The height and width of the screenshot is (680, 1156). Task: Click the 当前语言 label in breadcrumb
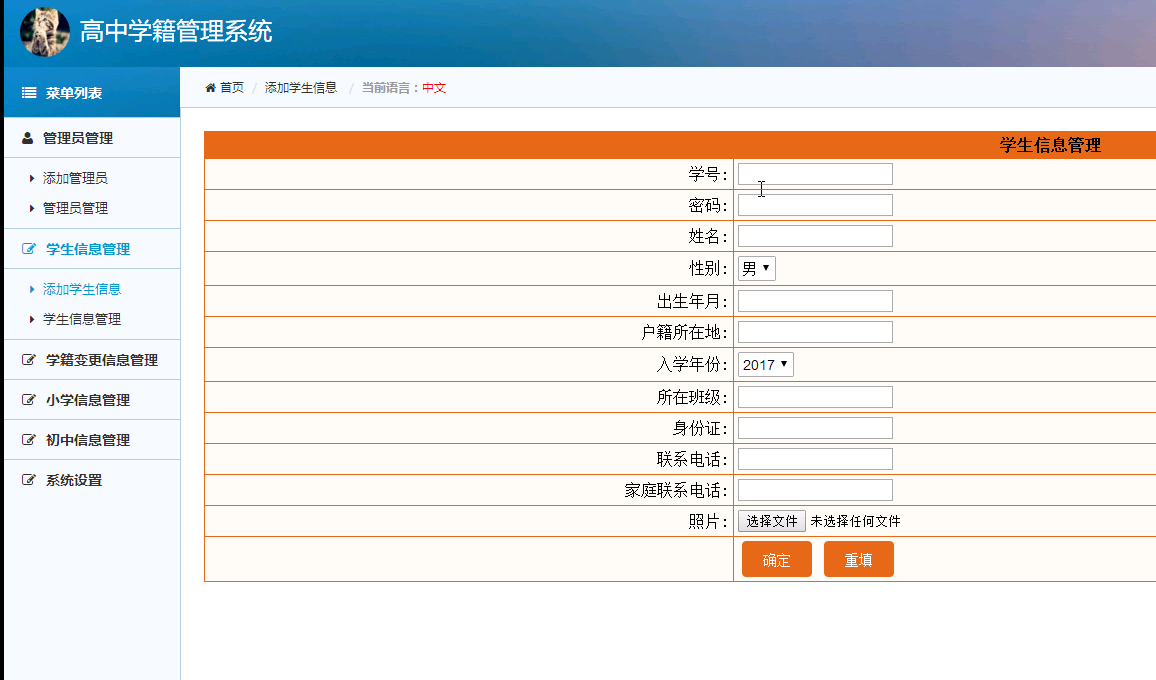coord(386,88)
